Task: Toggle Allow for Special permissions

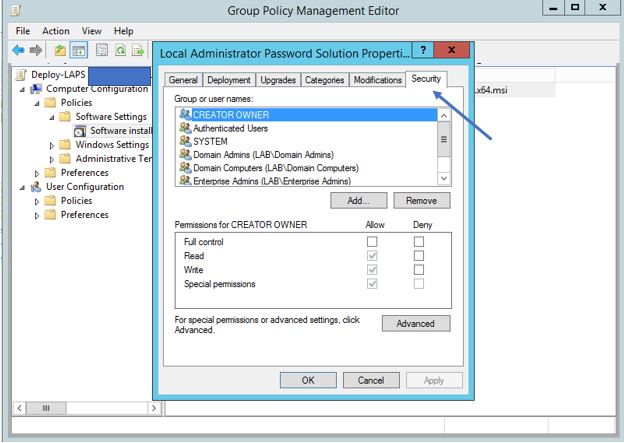Action: (372, 284)
